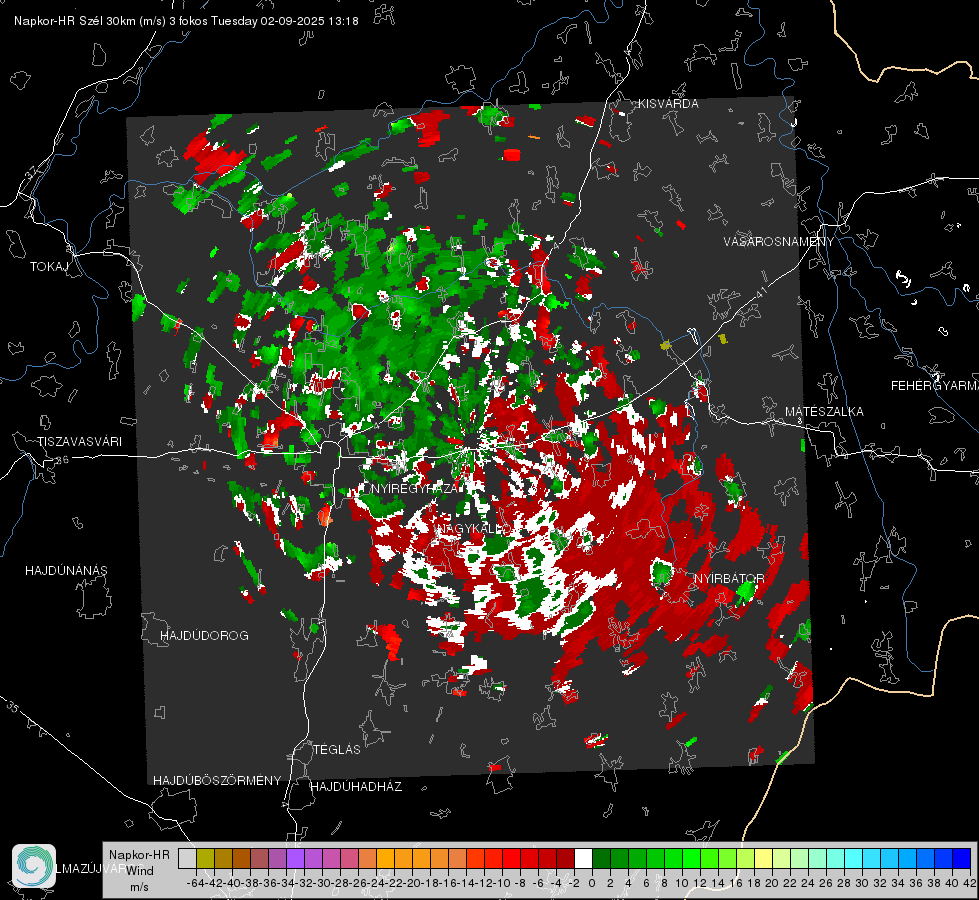The width and height of the screenshot is (979, 900).
Task: Pick the deep blue swatch between 40 and 42
Action: [x=962, y=859]
